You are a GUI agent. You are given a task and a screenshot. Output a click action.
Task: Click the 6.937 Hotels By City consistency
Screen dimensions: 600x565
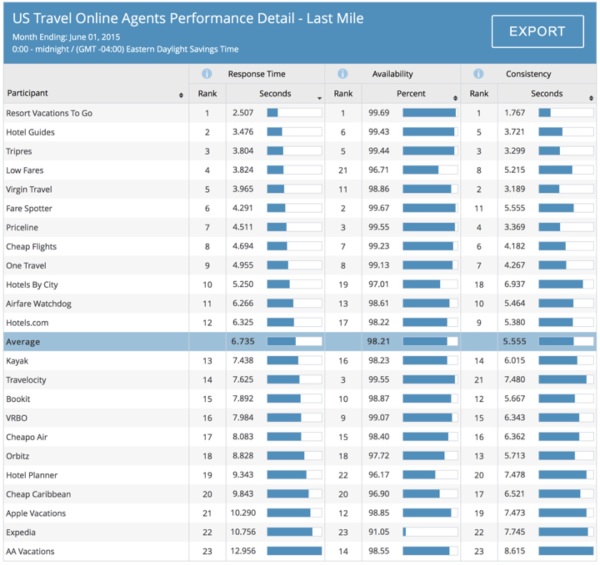pos(515,284)
